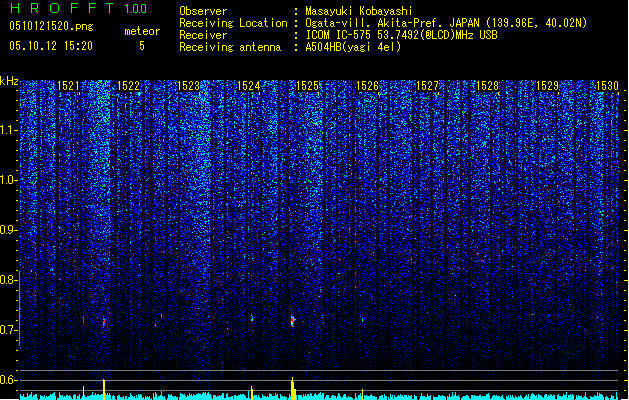629x400 pixels.
Task: Click the yellow power spike before 1522
Action: point(104,390)
